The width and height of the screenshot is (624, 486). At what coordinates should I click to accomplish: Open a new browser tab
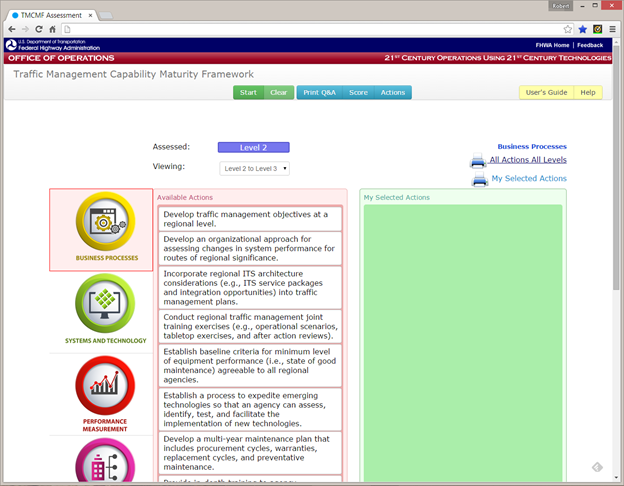coord(105,16)
